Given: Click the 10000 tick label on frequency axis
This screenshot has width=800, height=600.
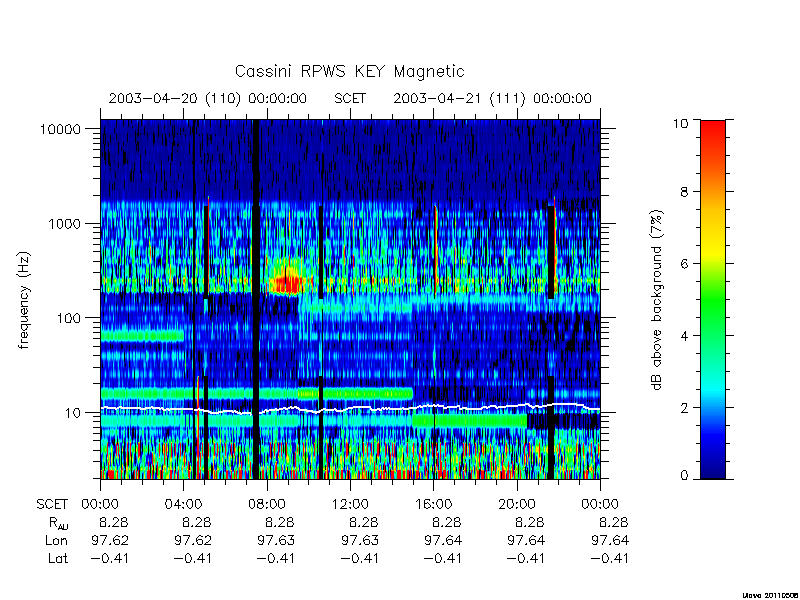Looking at the screenshot, I should 60,129.
